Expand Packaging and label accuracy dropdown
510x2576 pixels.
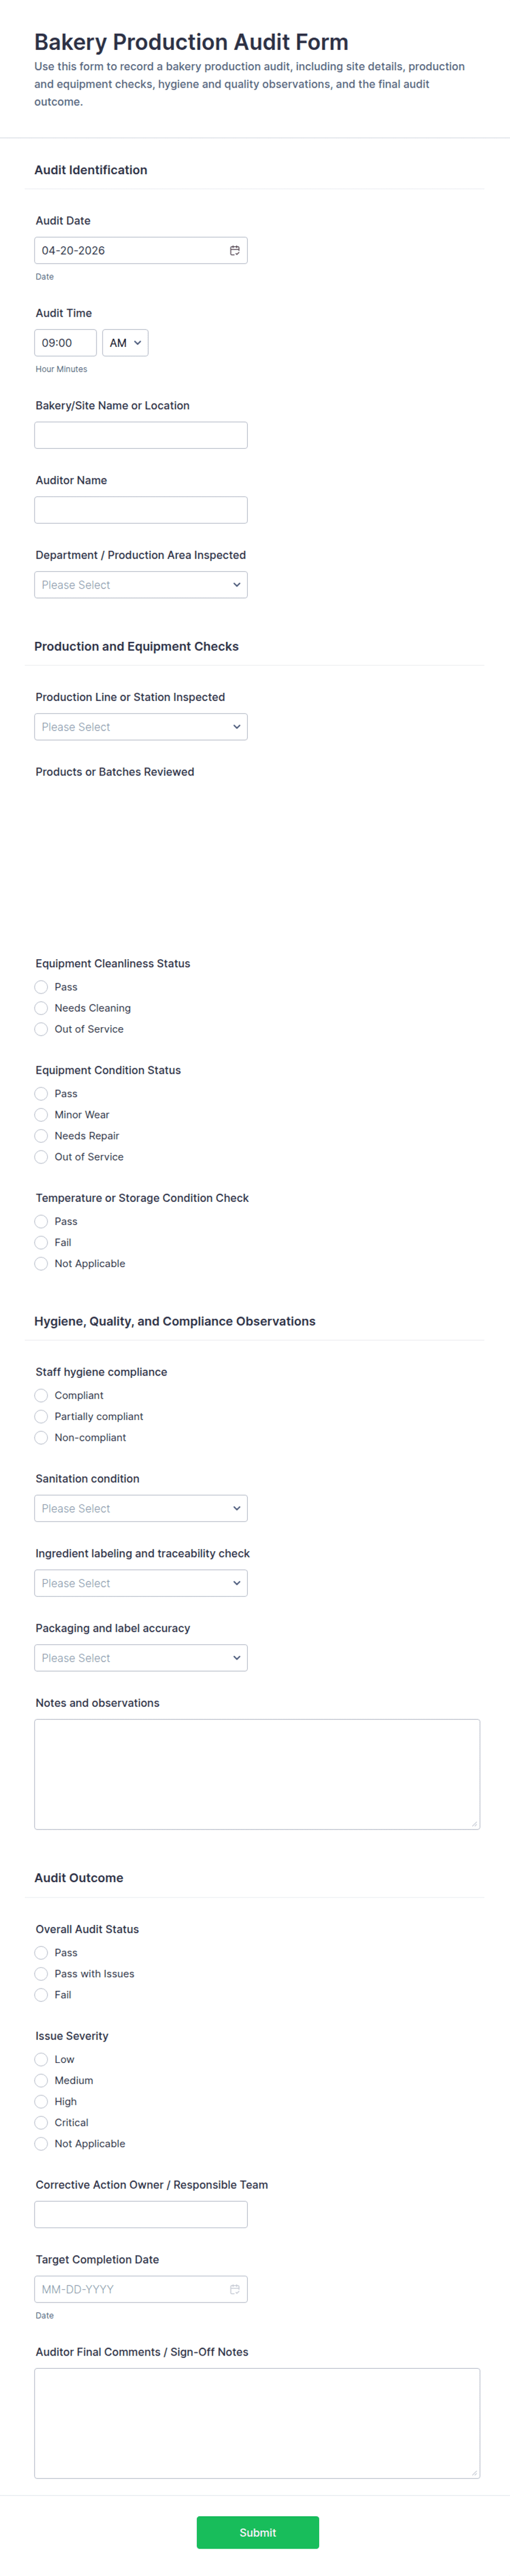pyautogui.click(x=141, y=1658)
